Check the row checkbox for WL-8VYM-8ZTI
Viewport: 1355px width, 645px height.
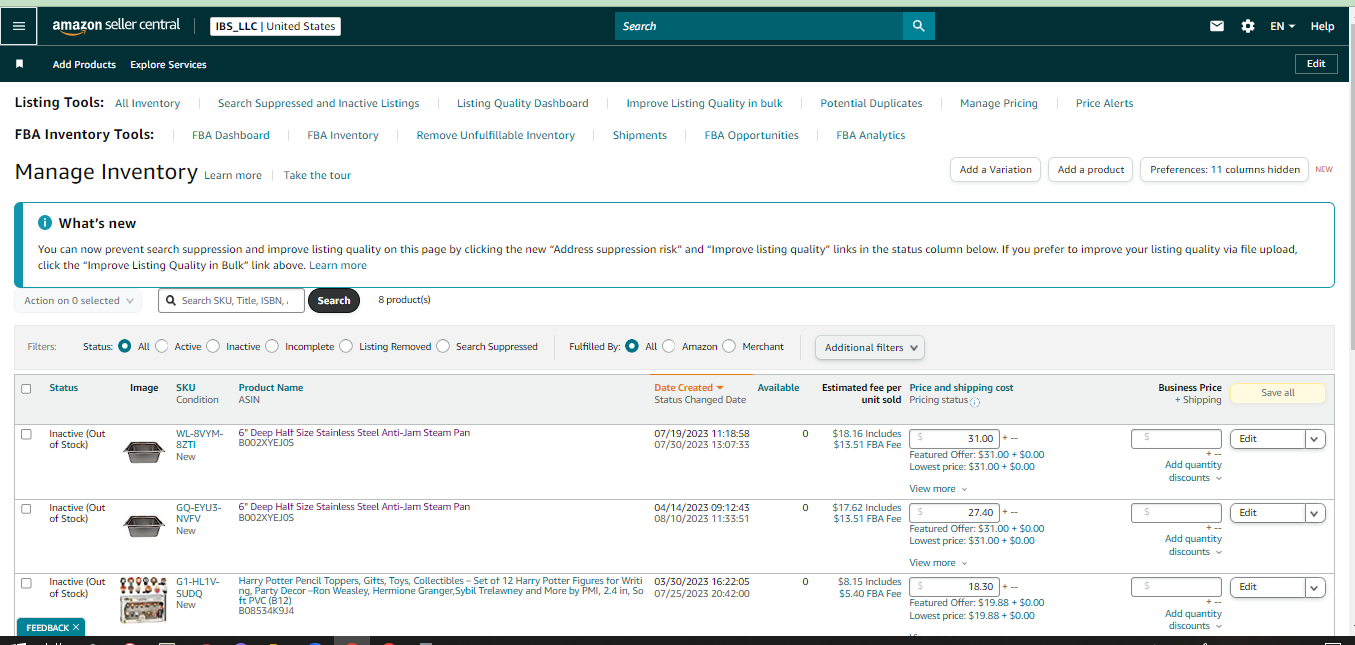coord(26,434)
